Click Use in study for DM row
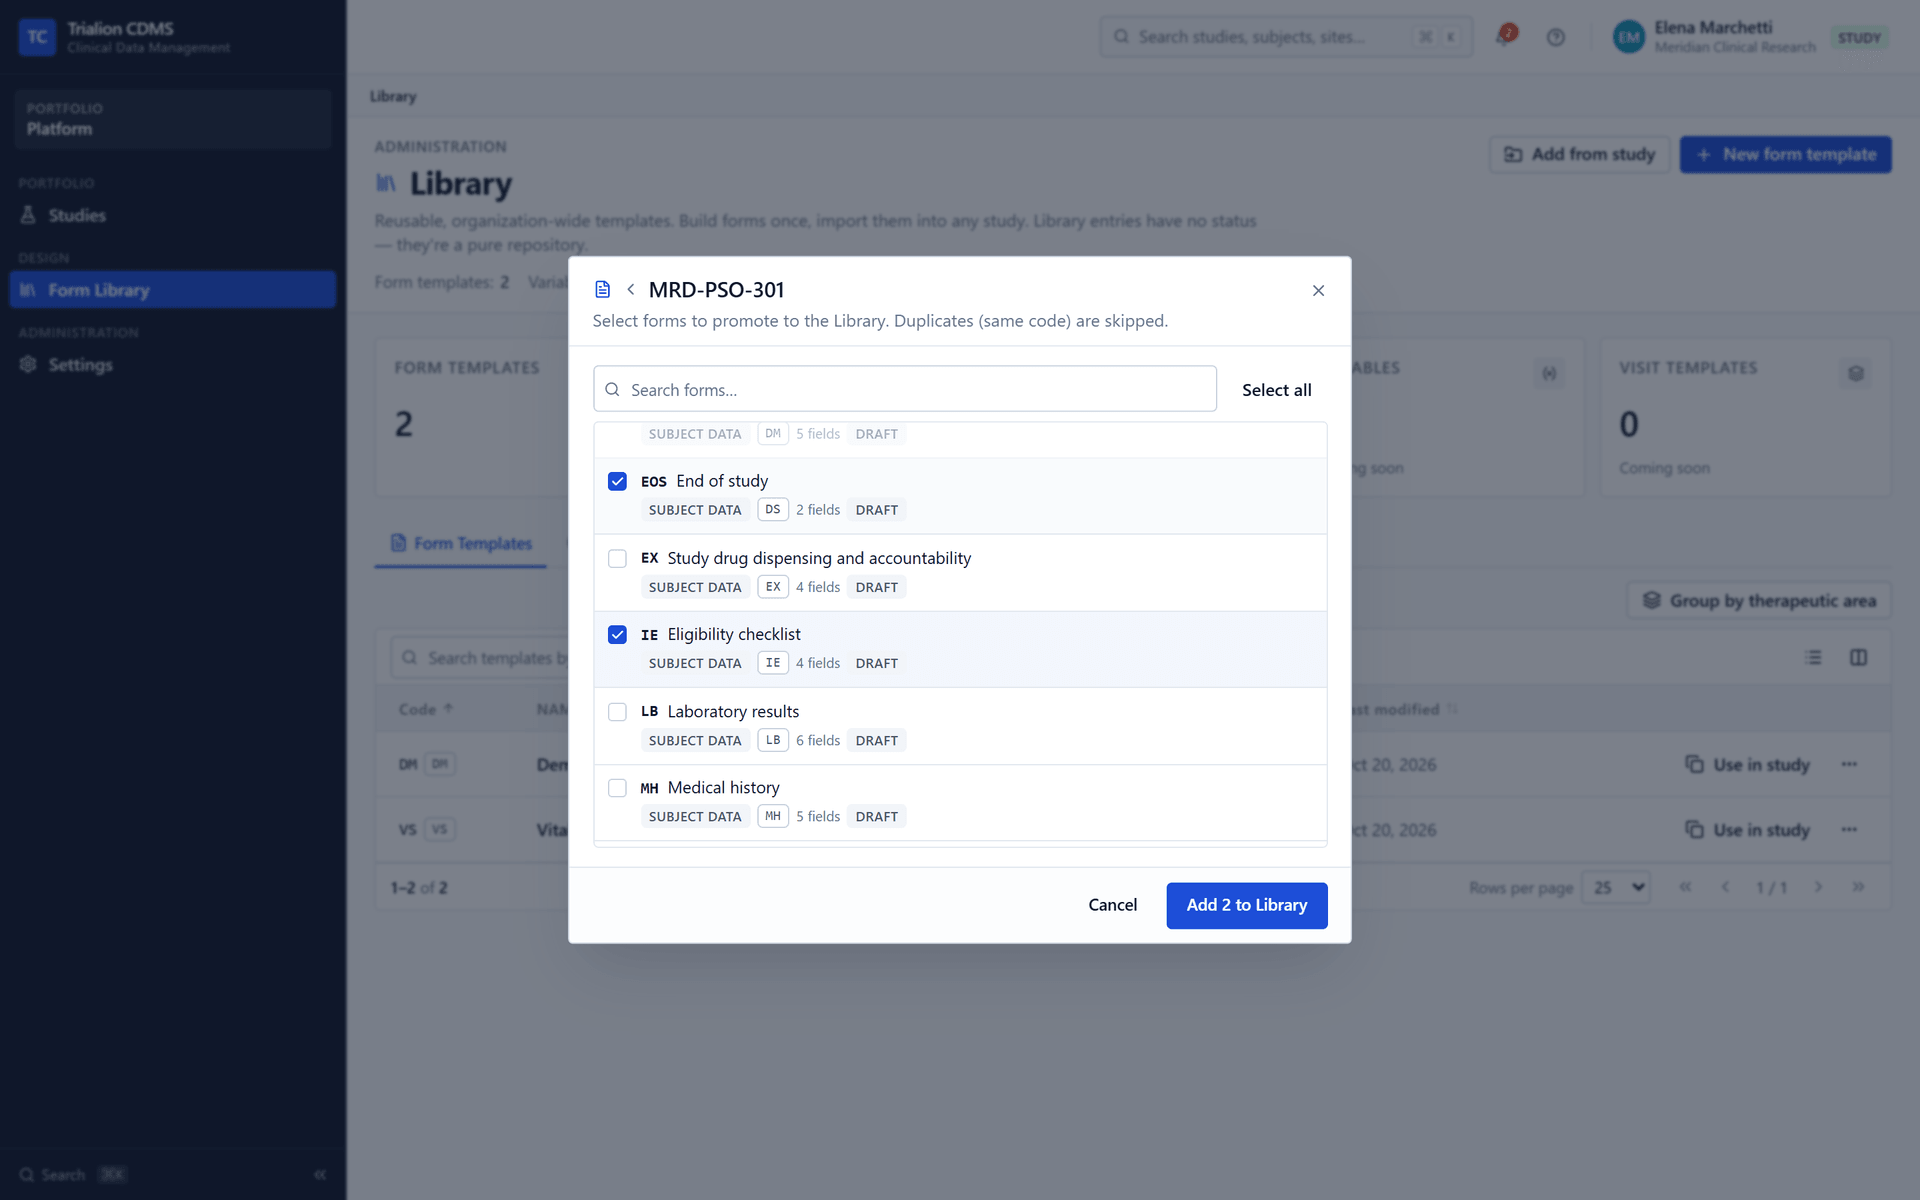Screen dimensions: 1920x1200 point(1747,764)
